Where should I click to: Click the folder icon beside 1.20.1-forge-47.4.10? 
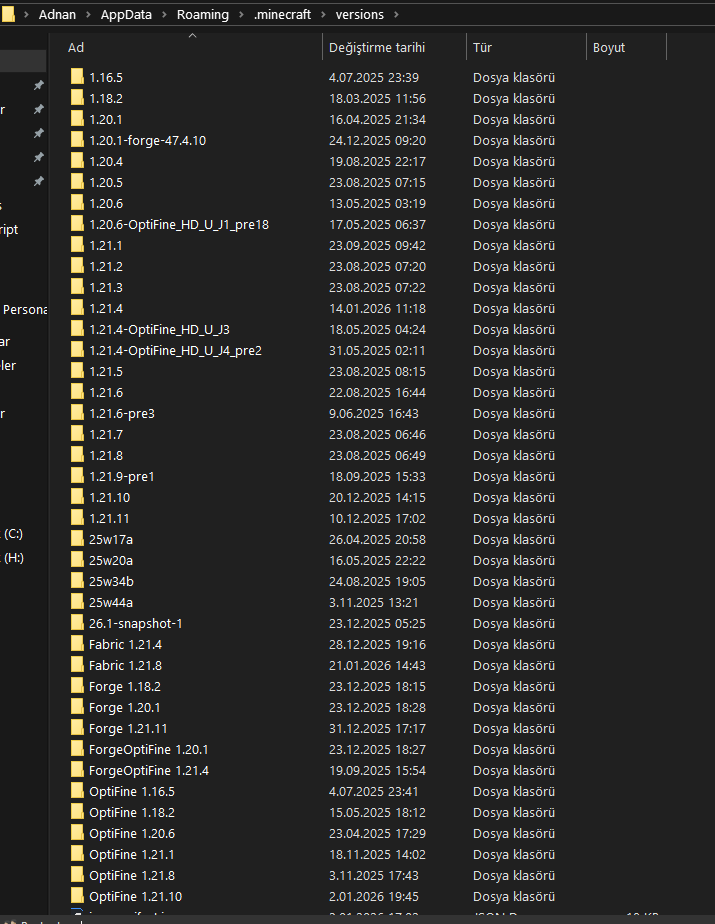coord(77,140)
